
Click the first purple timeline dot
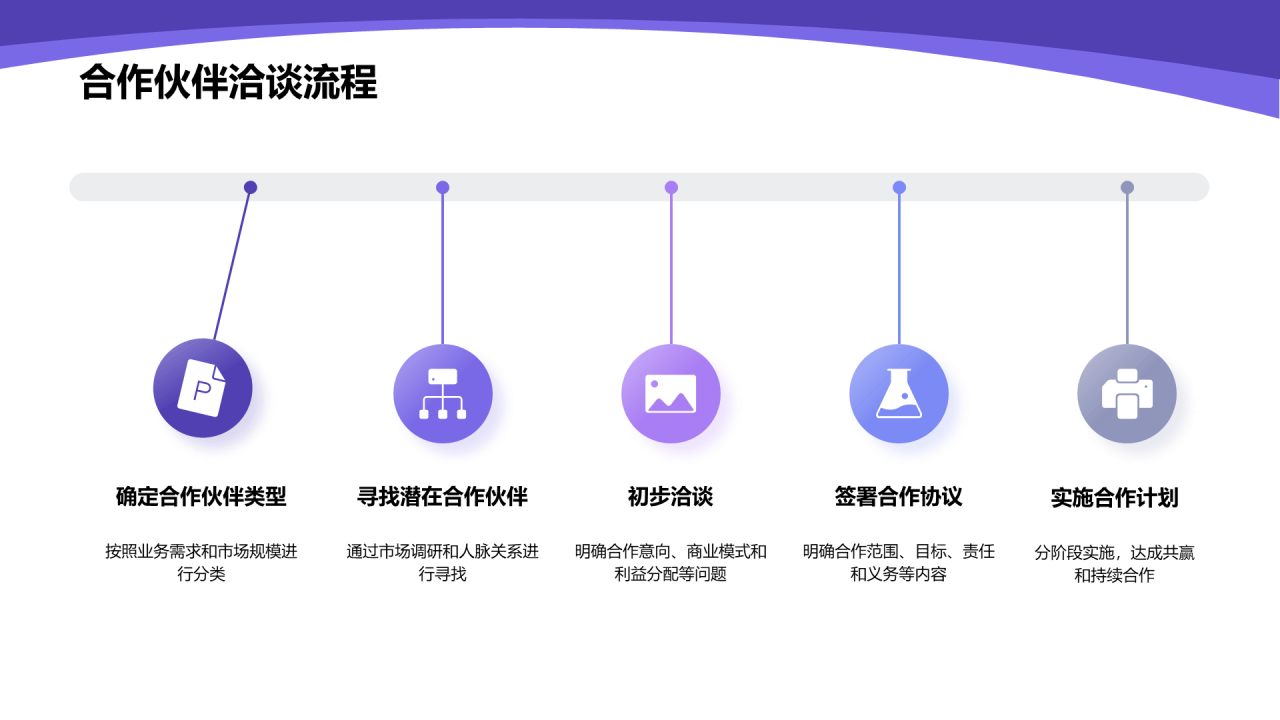[249, 186]
